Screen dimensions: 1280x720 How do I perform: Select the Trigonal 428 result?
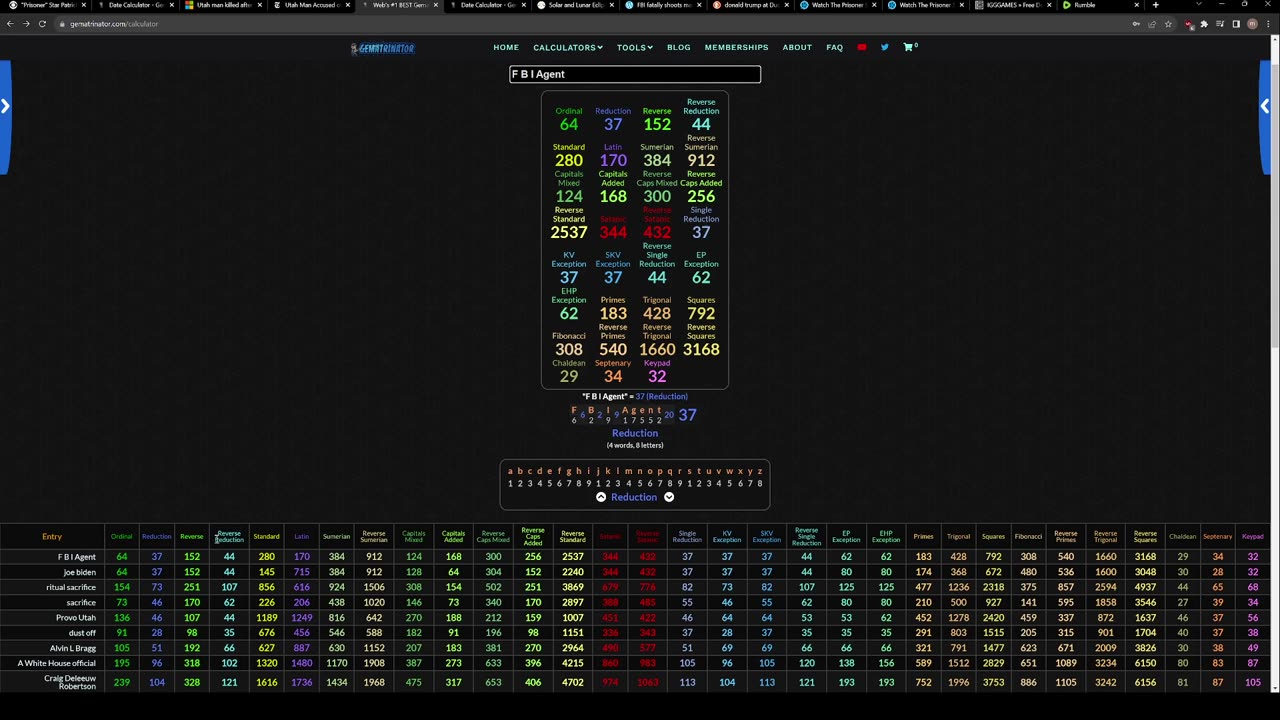click(657, 309)
